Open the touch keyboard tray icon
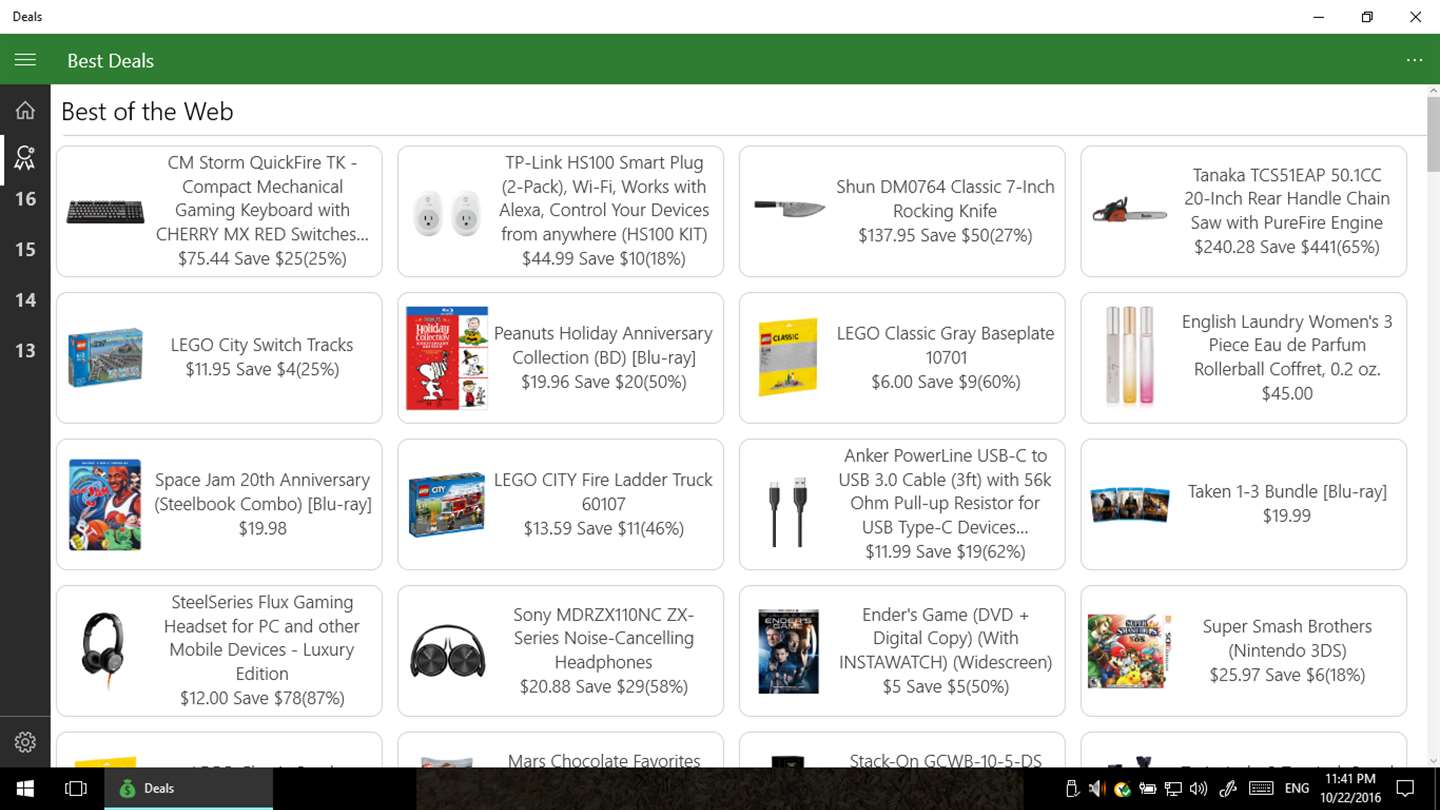This screenshot has height=810, width=1440. tap(1261, 789)
